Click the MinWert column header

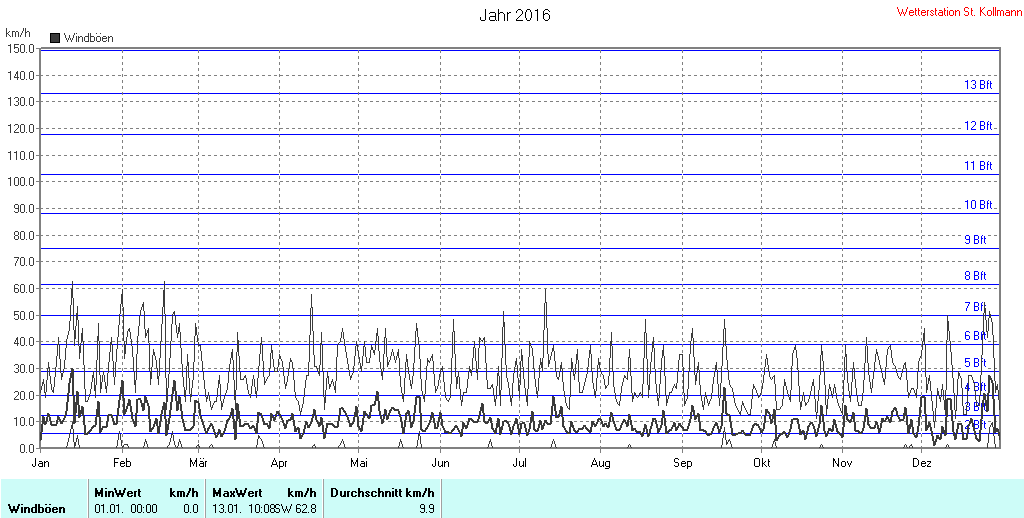(x=118, y=493)
